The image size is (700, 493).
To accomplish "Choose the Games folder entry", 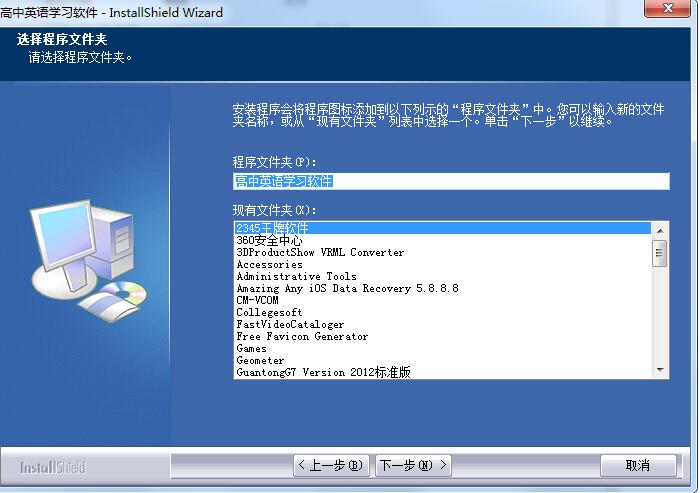I will (x=442, y=348).
